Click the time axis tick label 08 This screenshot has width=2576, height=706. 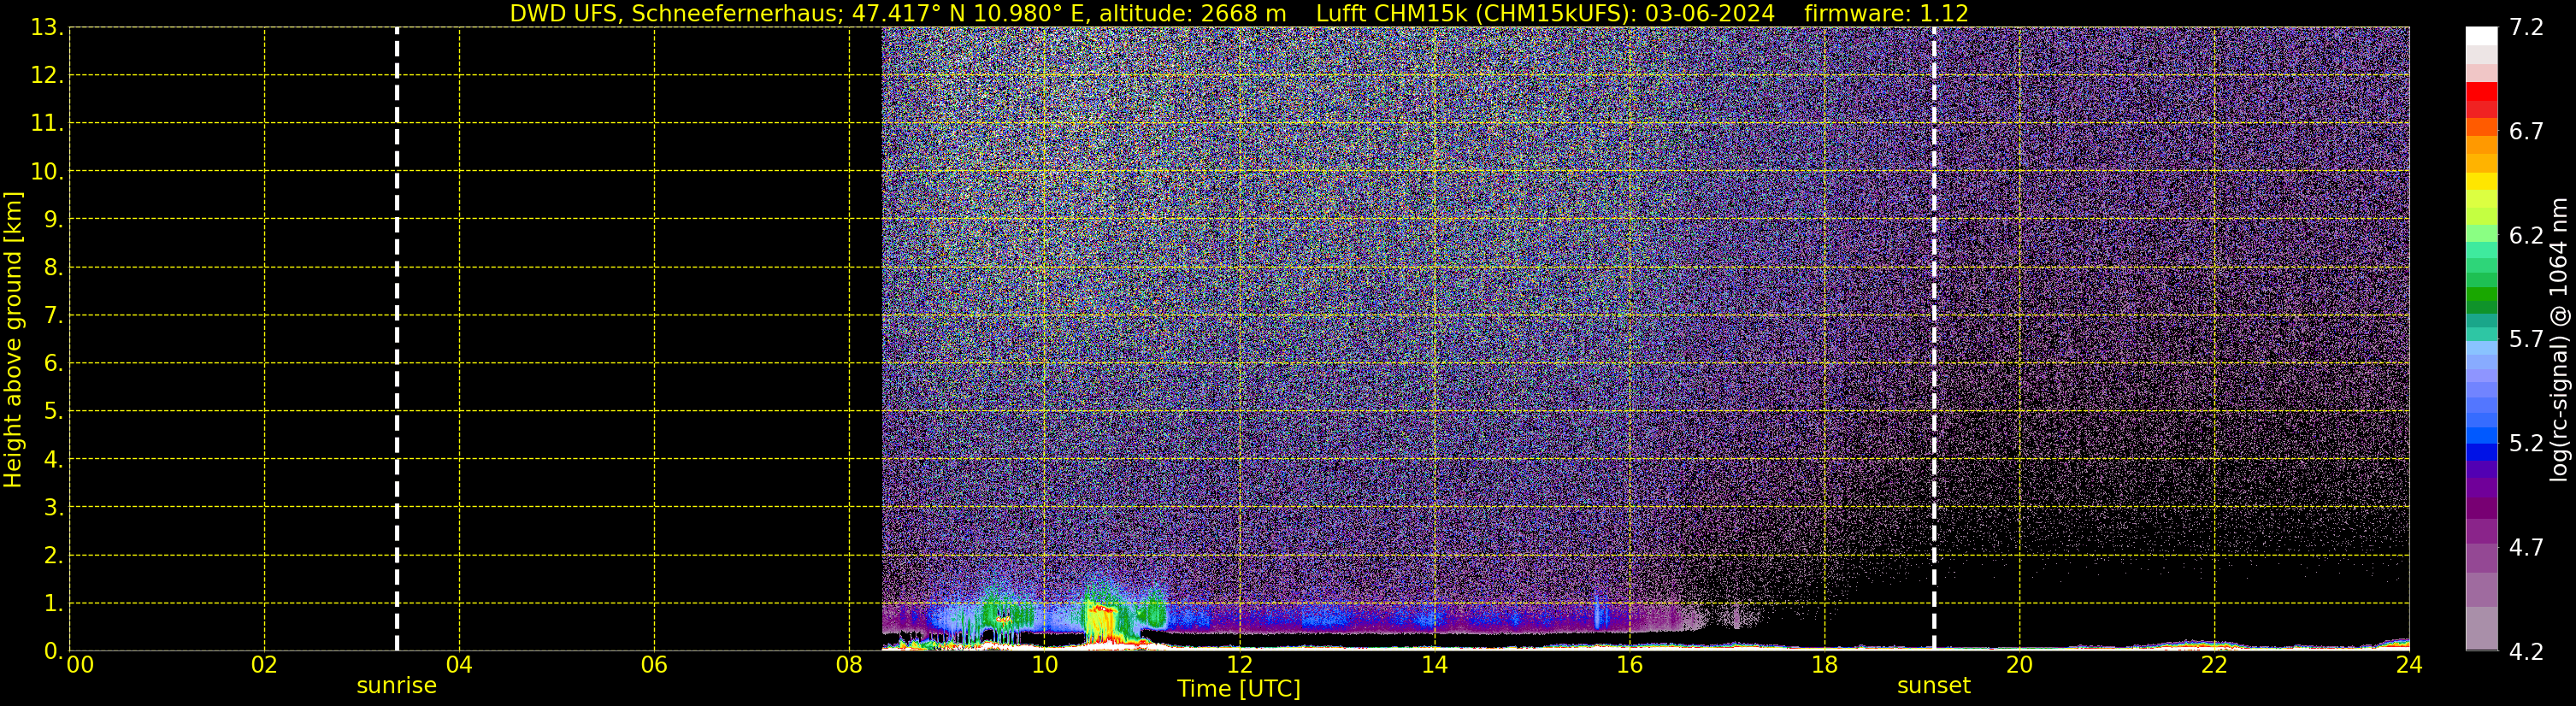click(849, 665)
